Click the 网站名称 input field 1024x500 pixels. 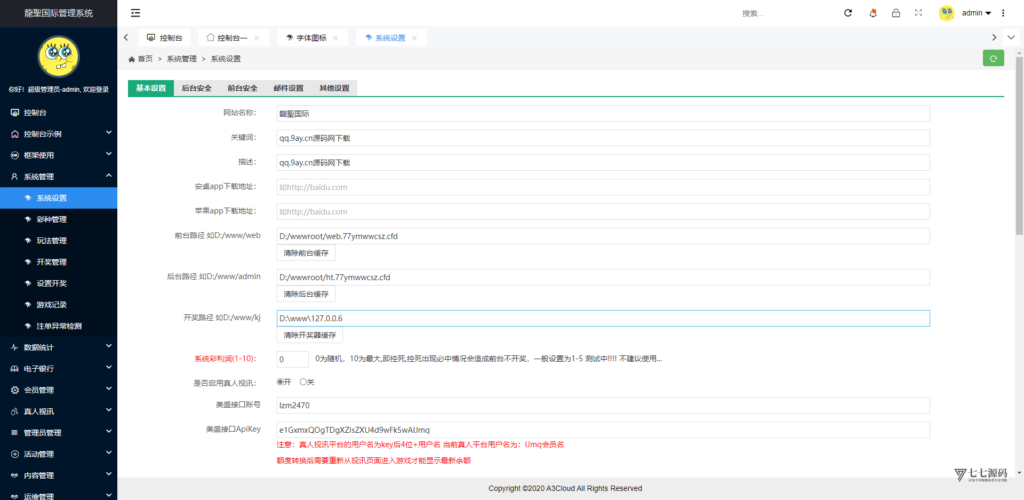pos(602,114)
